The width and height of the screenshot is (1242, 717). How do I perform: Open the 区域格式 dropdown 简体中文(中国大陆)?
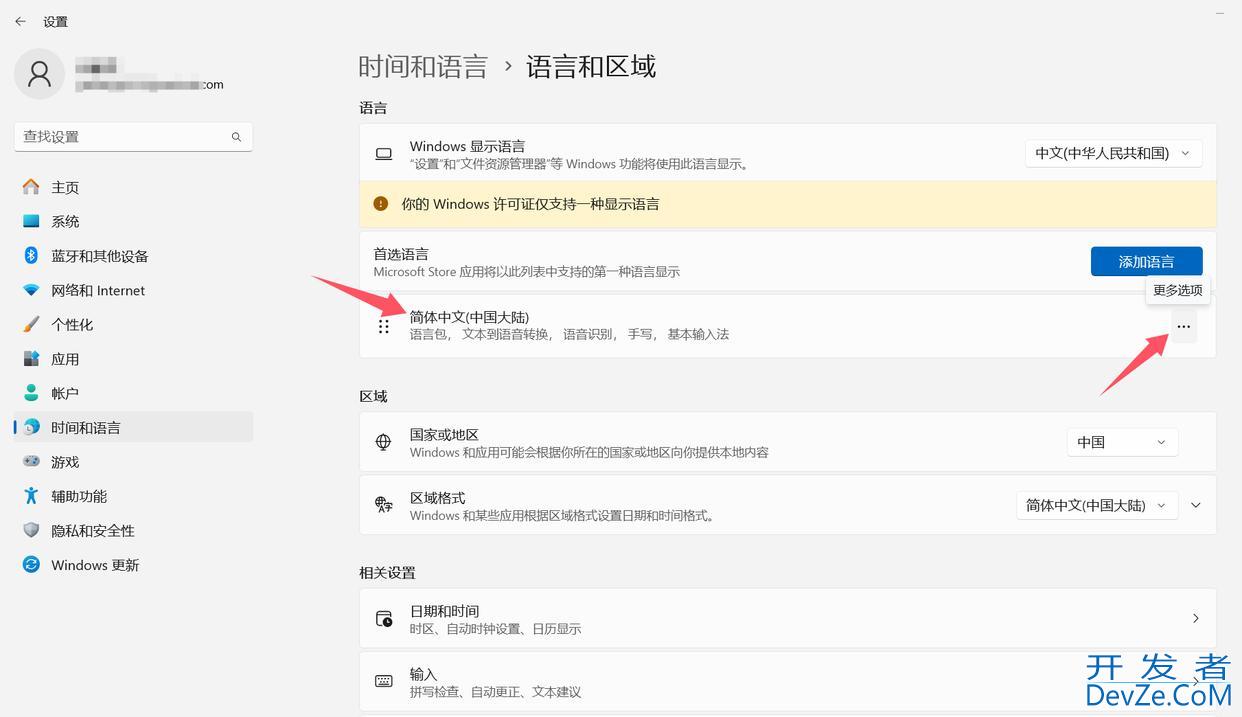(x=1096, y=505)
